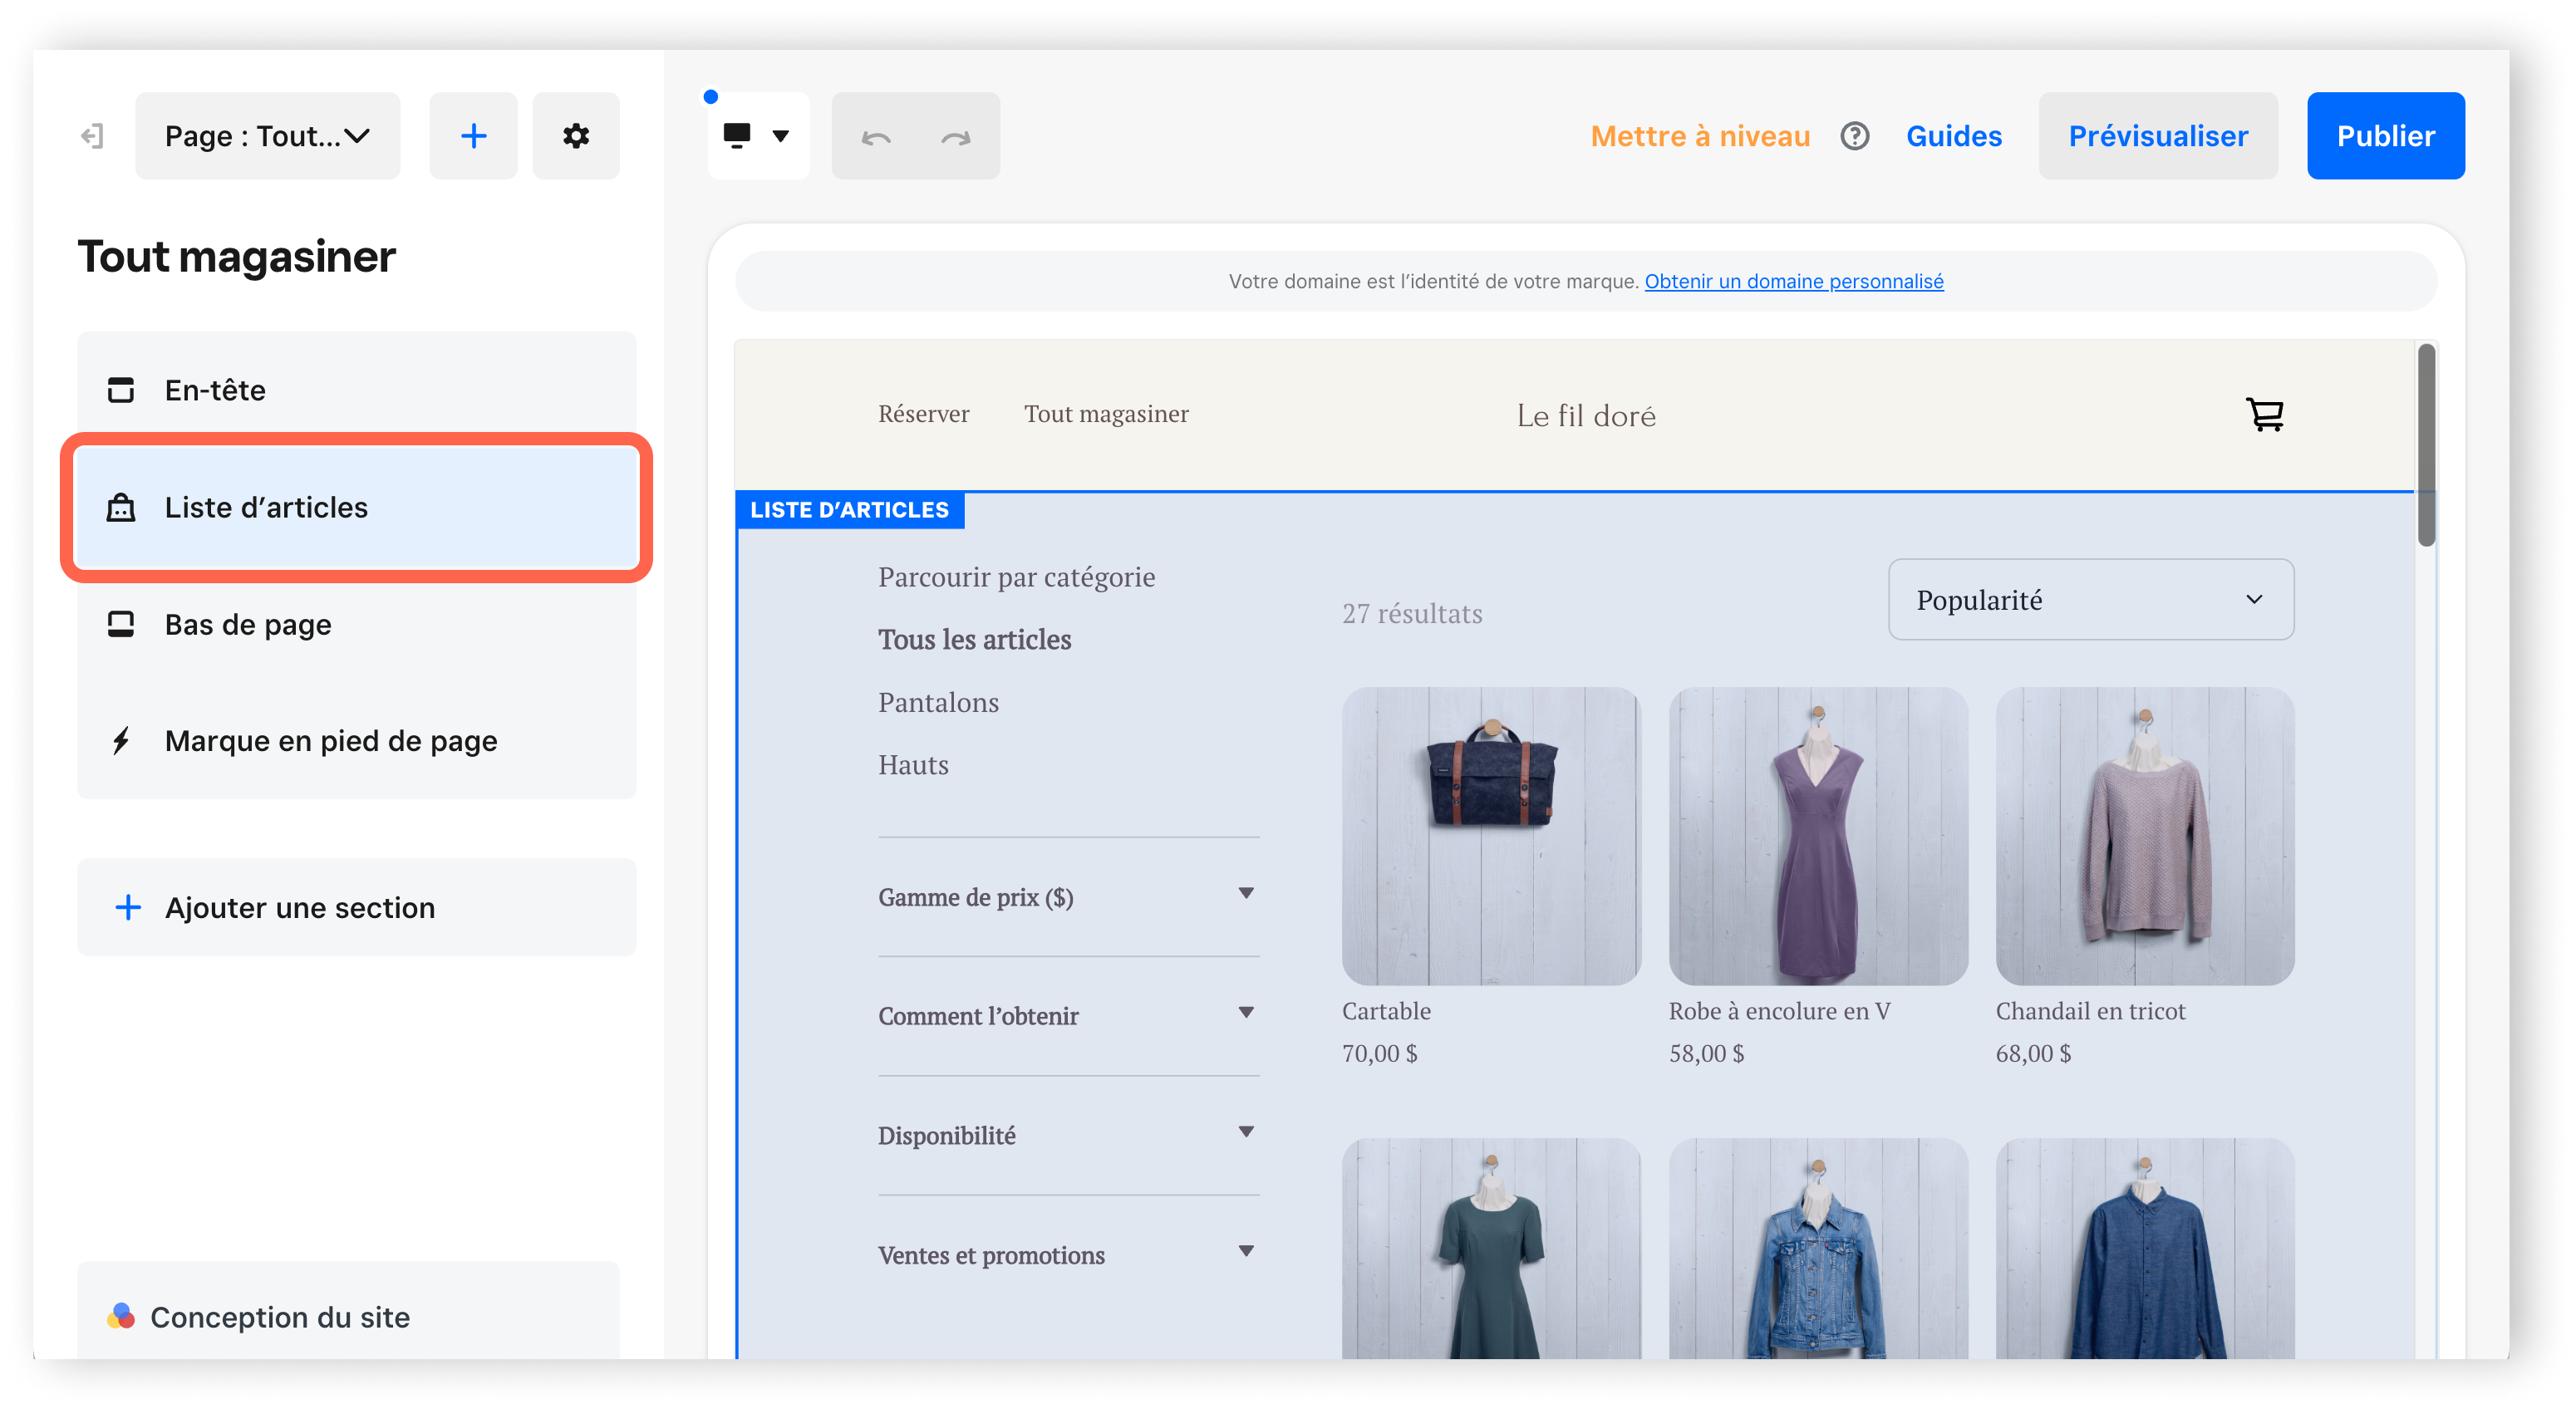Click the 58,00 $ price
This screenshot has height=1409, width=2576.
click(1706, 1053)
